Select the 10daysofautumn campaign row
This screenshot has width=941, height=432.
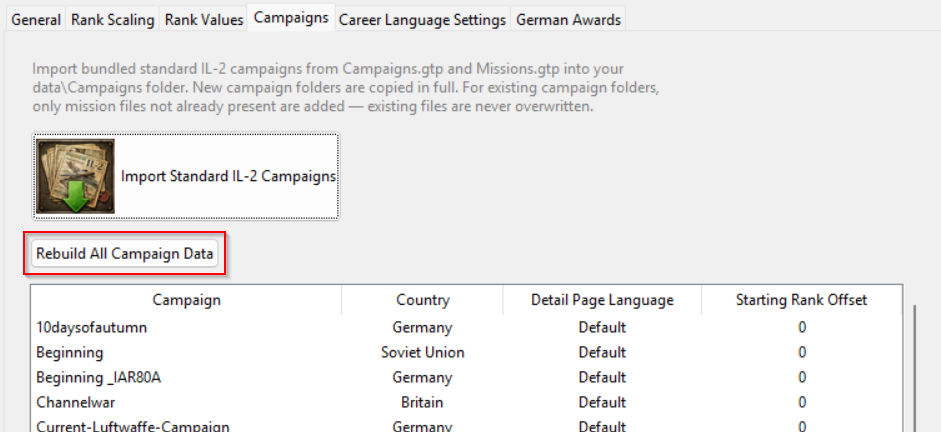coord(466,328)
